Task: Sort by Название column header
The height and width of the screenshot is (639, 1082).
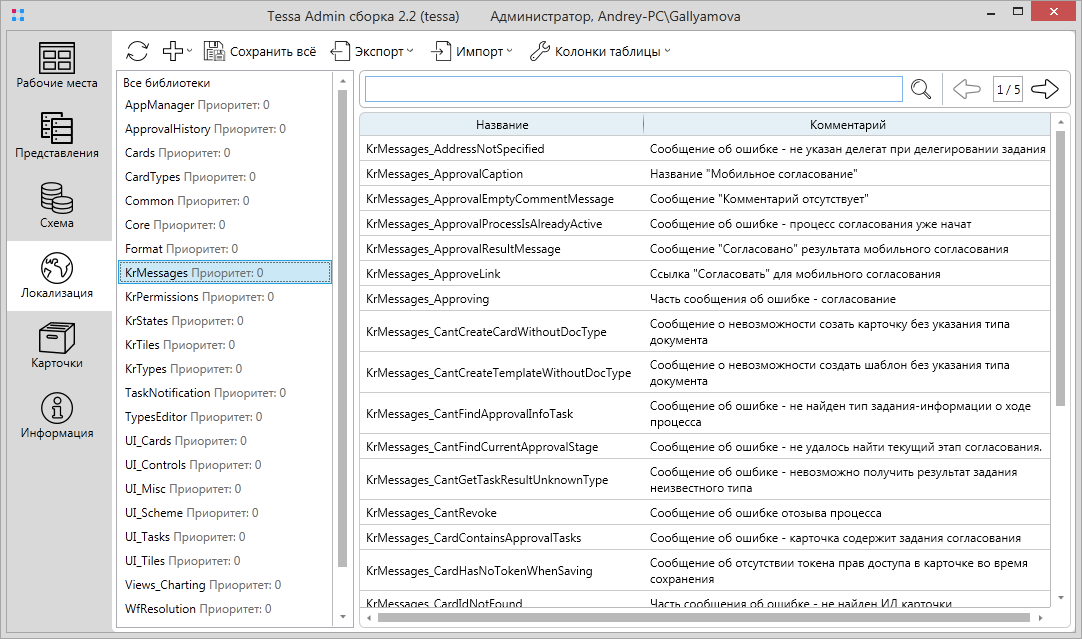Action: (502, 125)
